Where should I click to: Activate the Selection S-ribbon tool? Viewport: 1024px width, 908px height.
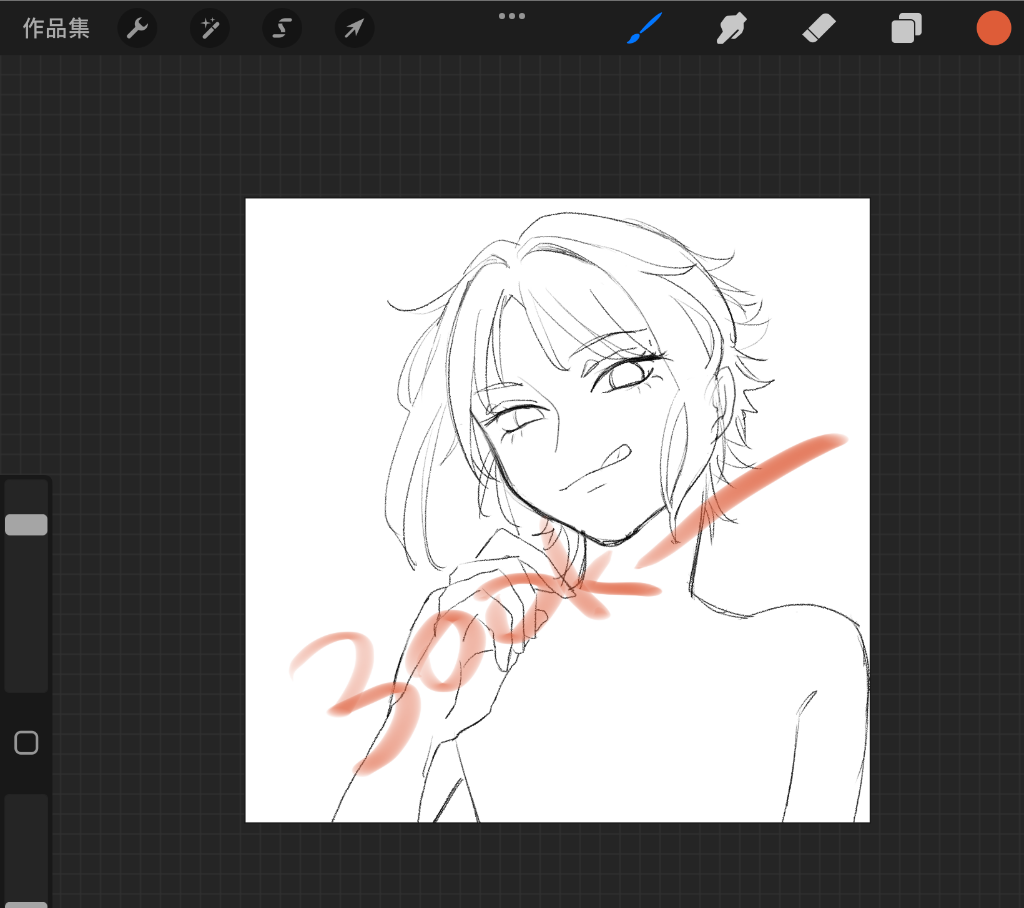[282, 28]
